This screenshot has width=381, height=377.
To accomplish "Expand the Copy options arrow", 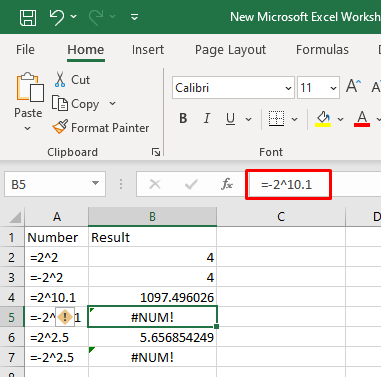I will click(113, 104).
